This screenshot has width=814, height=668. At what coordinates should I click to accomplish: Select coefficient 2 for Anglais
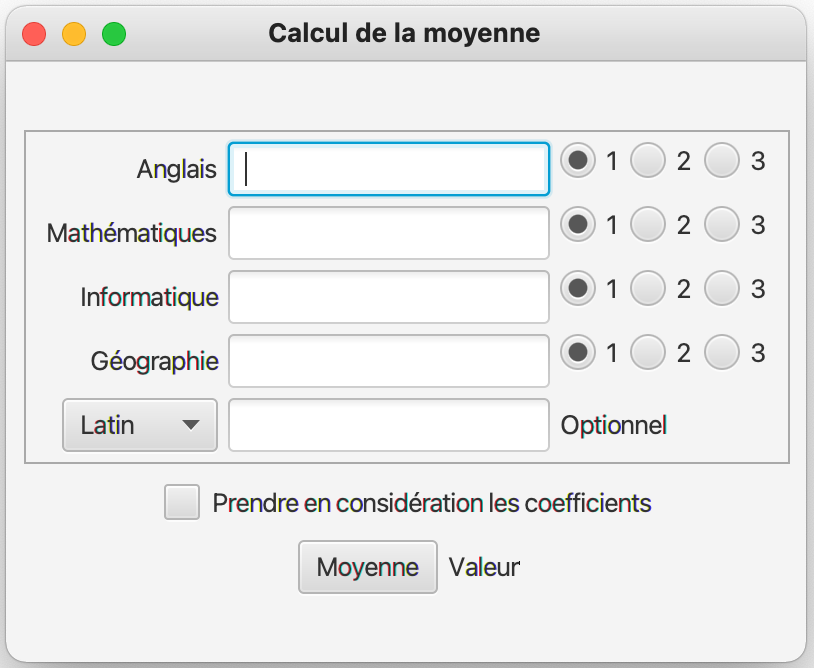(x=648, y=160)
